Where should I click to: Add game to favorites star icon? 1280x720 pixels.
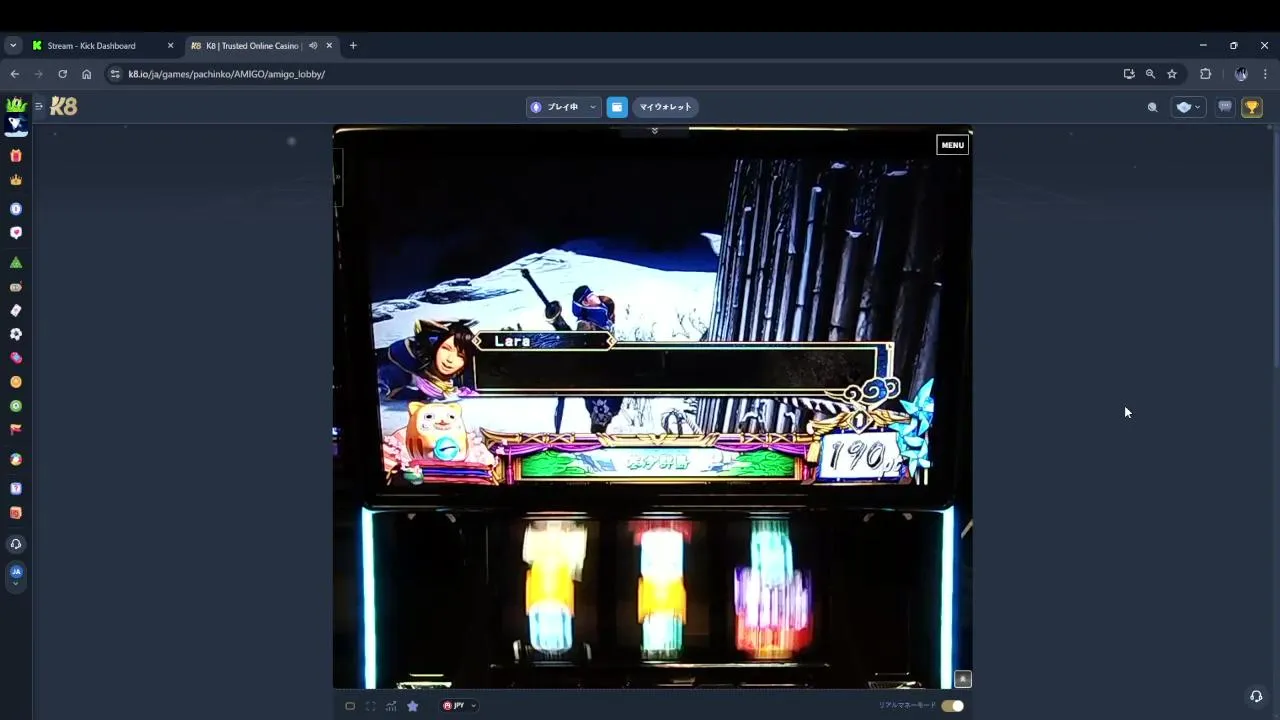pyautogui.click(x=412, y=706)
